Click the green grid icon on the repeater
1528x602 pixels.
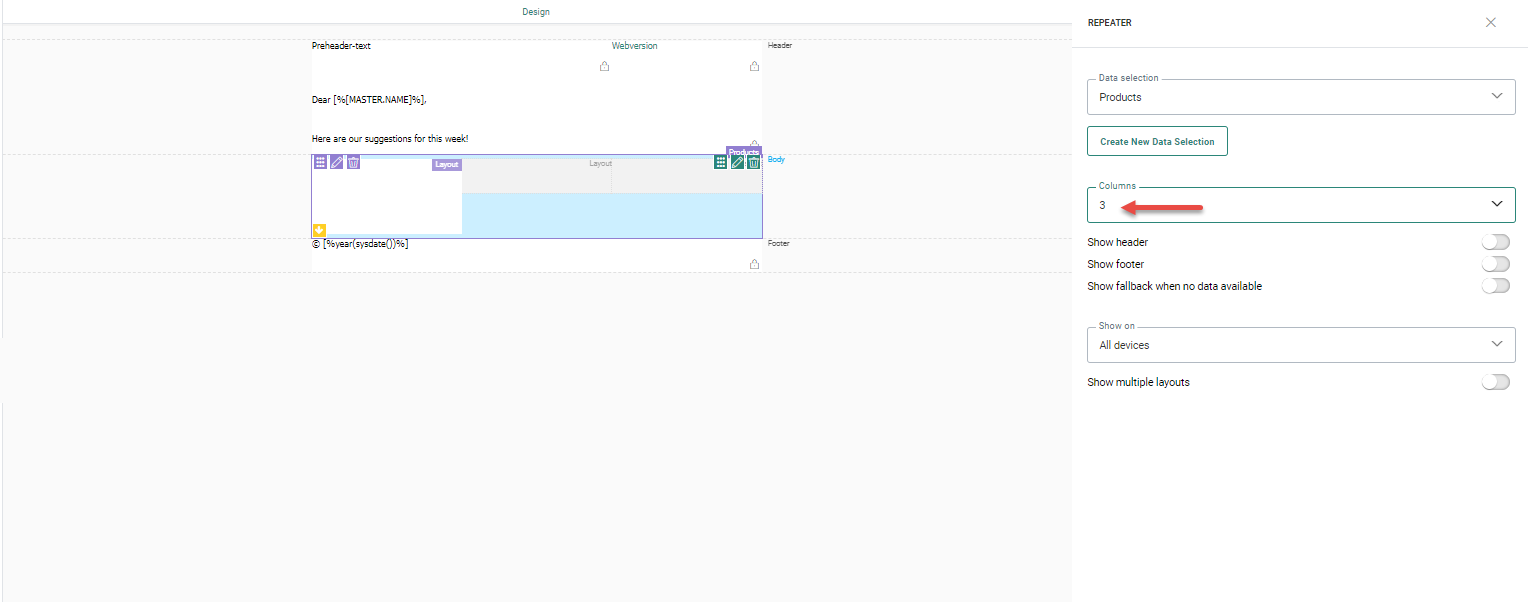720,162
